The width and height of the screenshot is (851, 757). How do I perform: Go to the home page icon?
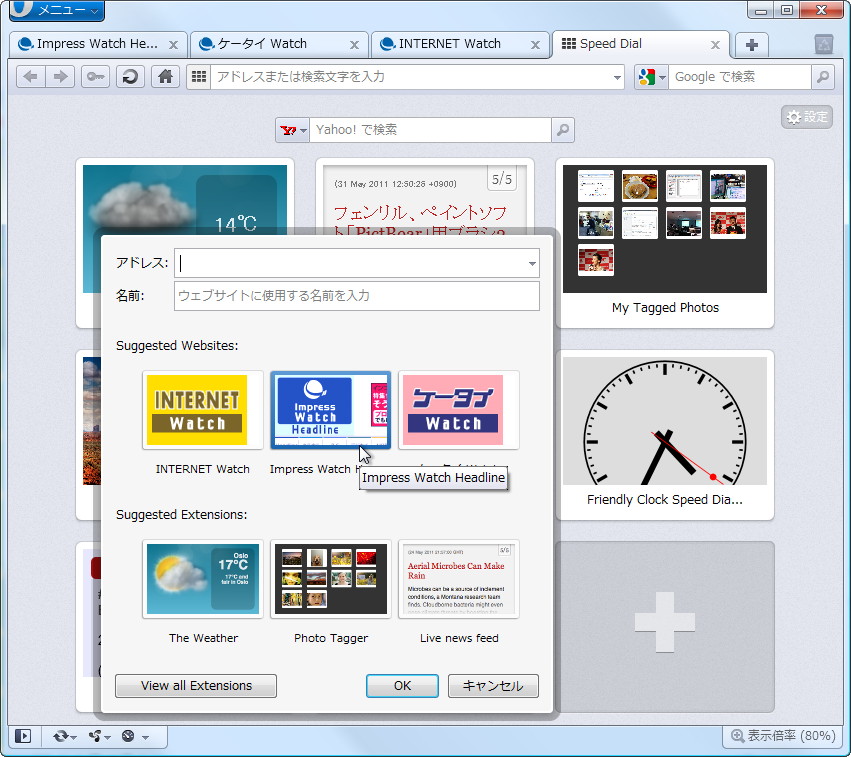(166, 77)
